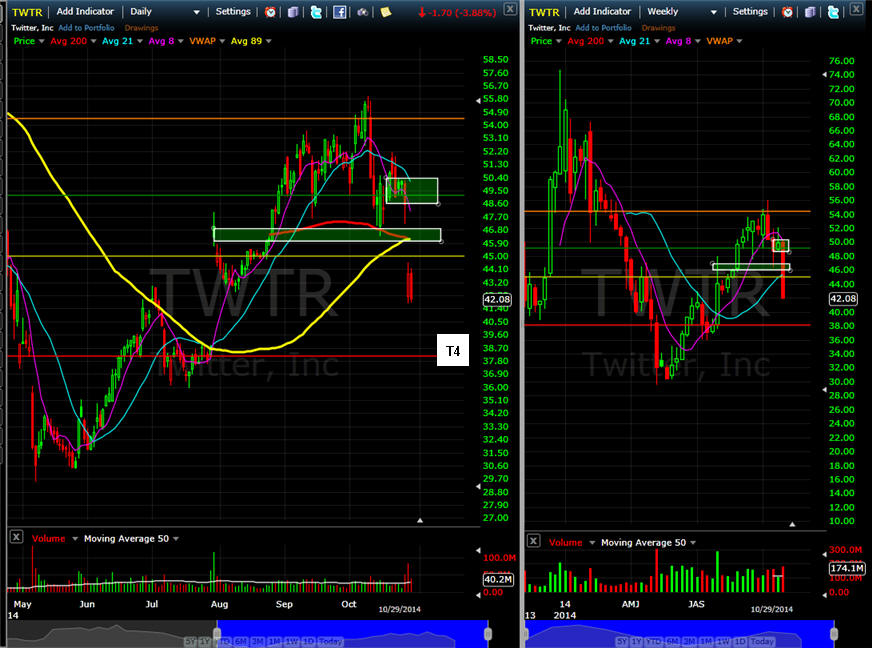This screenshot has height=648, width=872.
Task: Click Add to Portfolio link in Daily chart
Action: click(x=86, y=27)
